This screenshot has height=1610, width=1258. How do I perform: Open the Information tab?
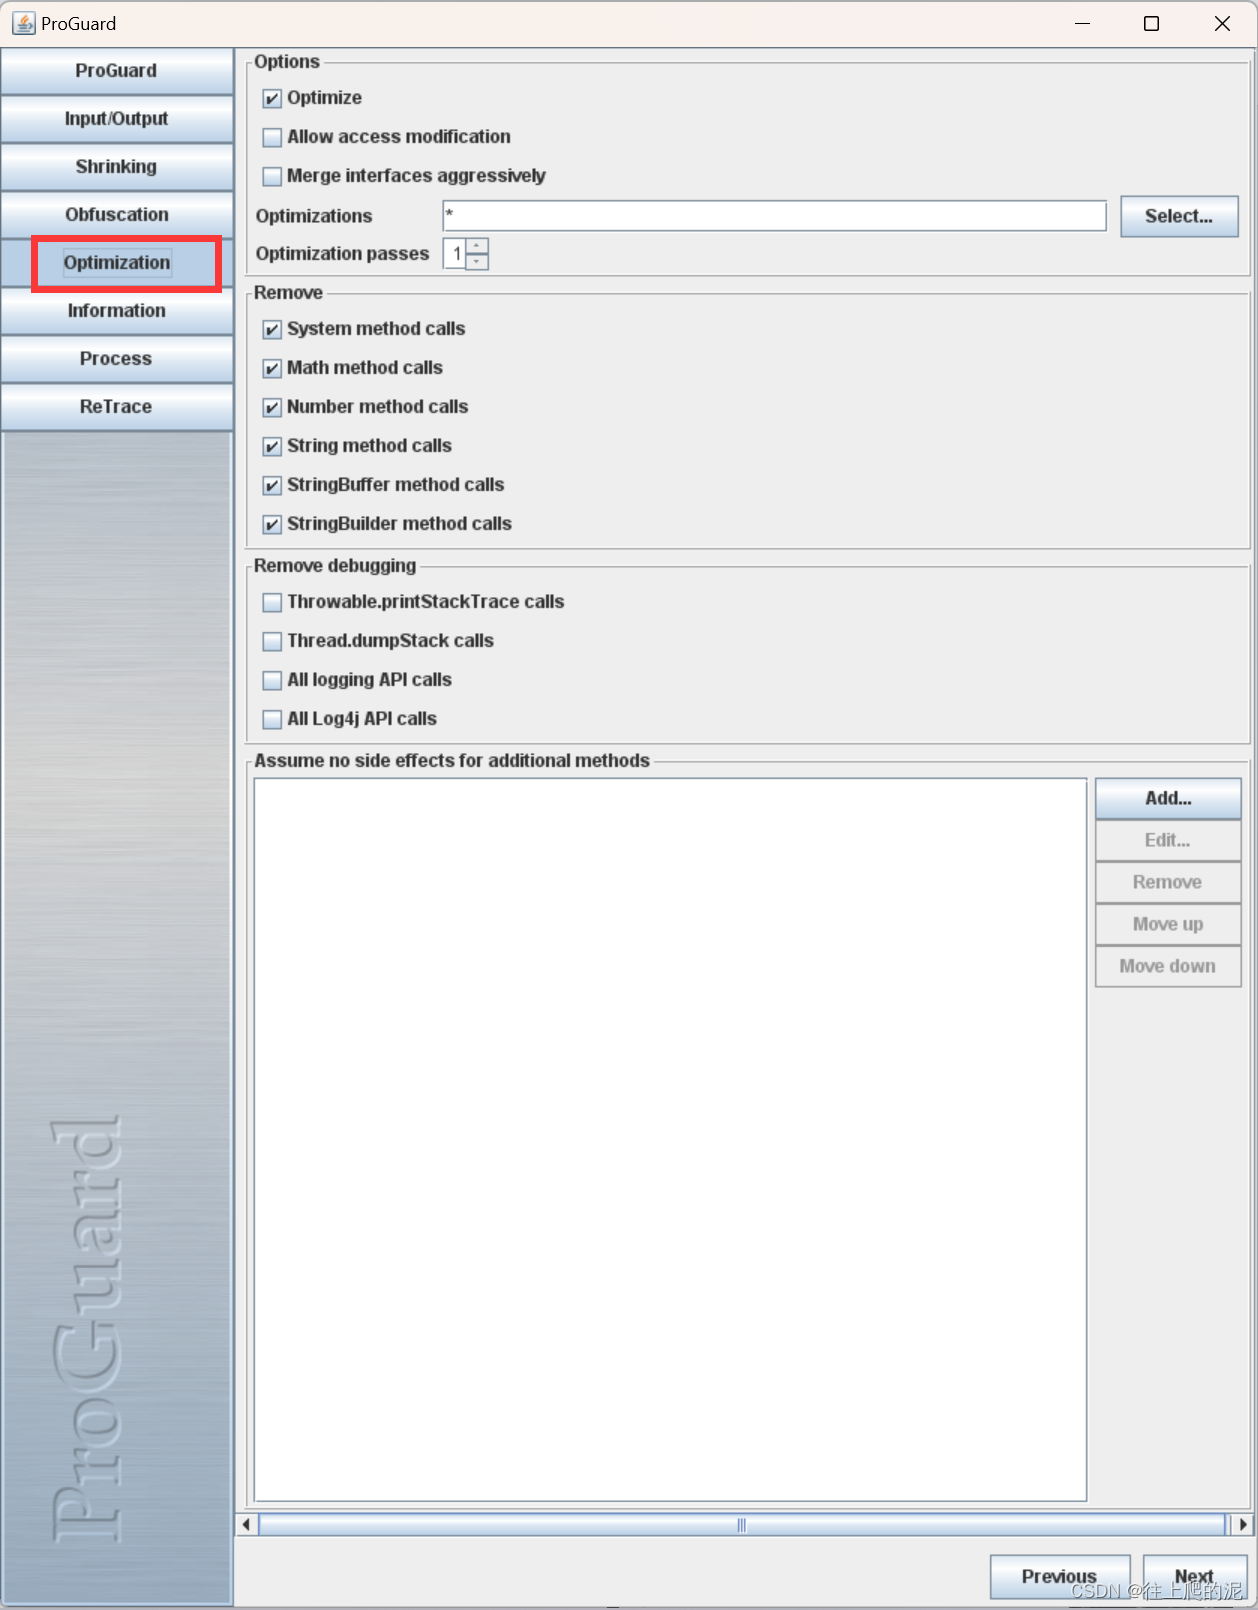116,311
